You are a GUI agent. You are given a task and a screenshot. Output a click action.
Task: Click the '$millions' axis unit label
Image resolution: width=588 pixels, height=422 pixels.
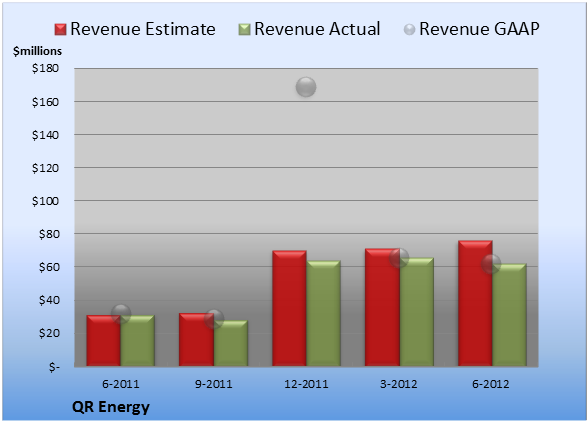[x=37, y=51]
